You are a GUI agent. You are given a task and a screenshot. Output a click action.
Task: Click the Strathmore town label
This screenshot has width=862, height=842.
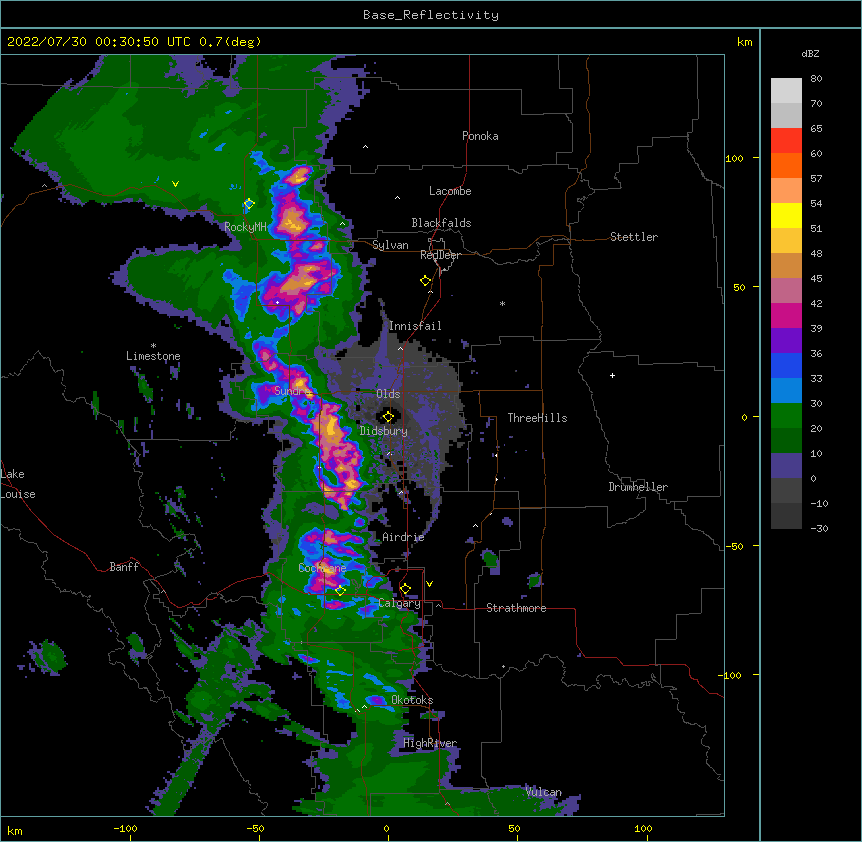pyautogui.click(x=516, y=608)
